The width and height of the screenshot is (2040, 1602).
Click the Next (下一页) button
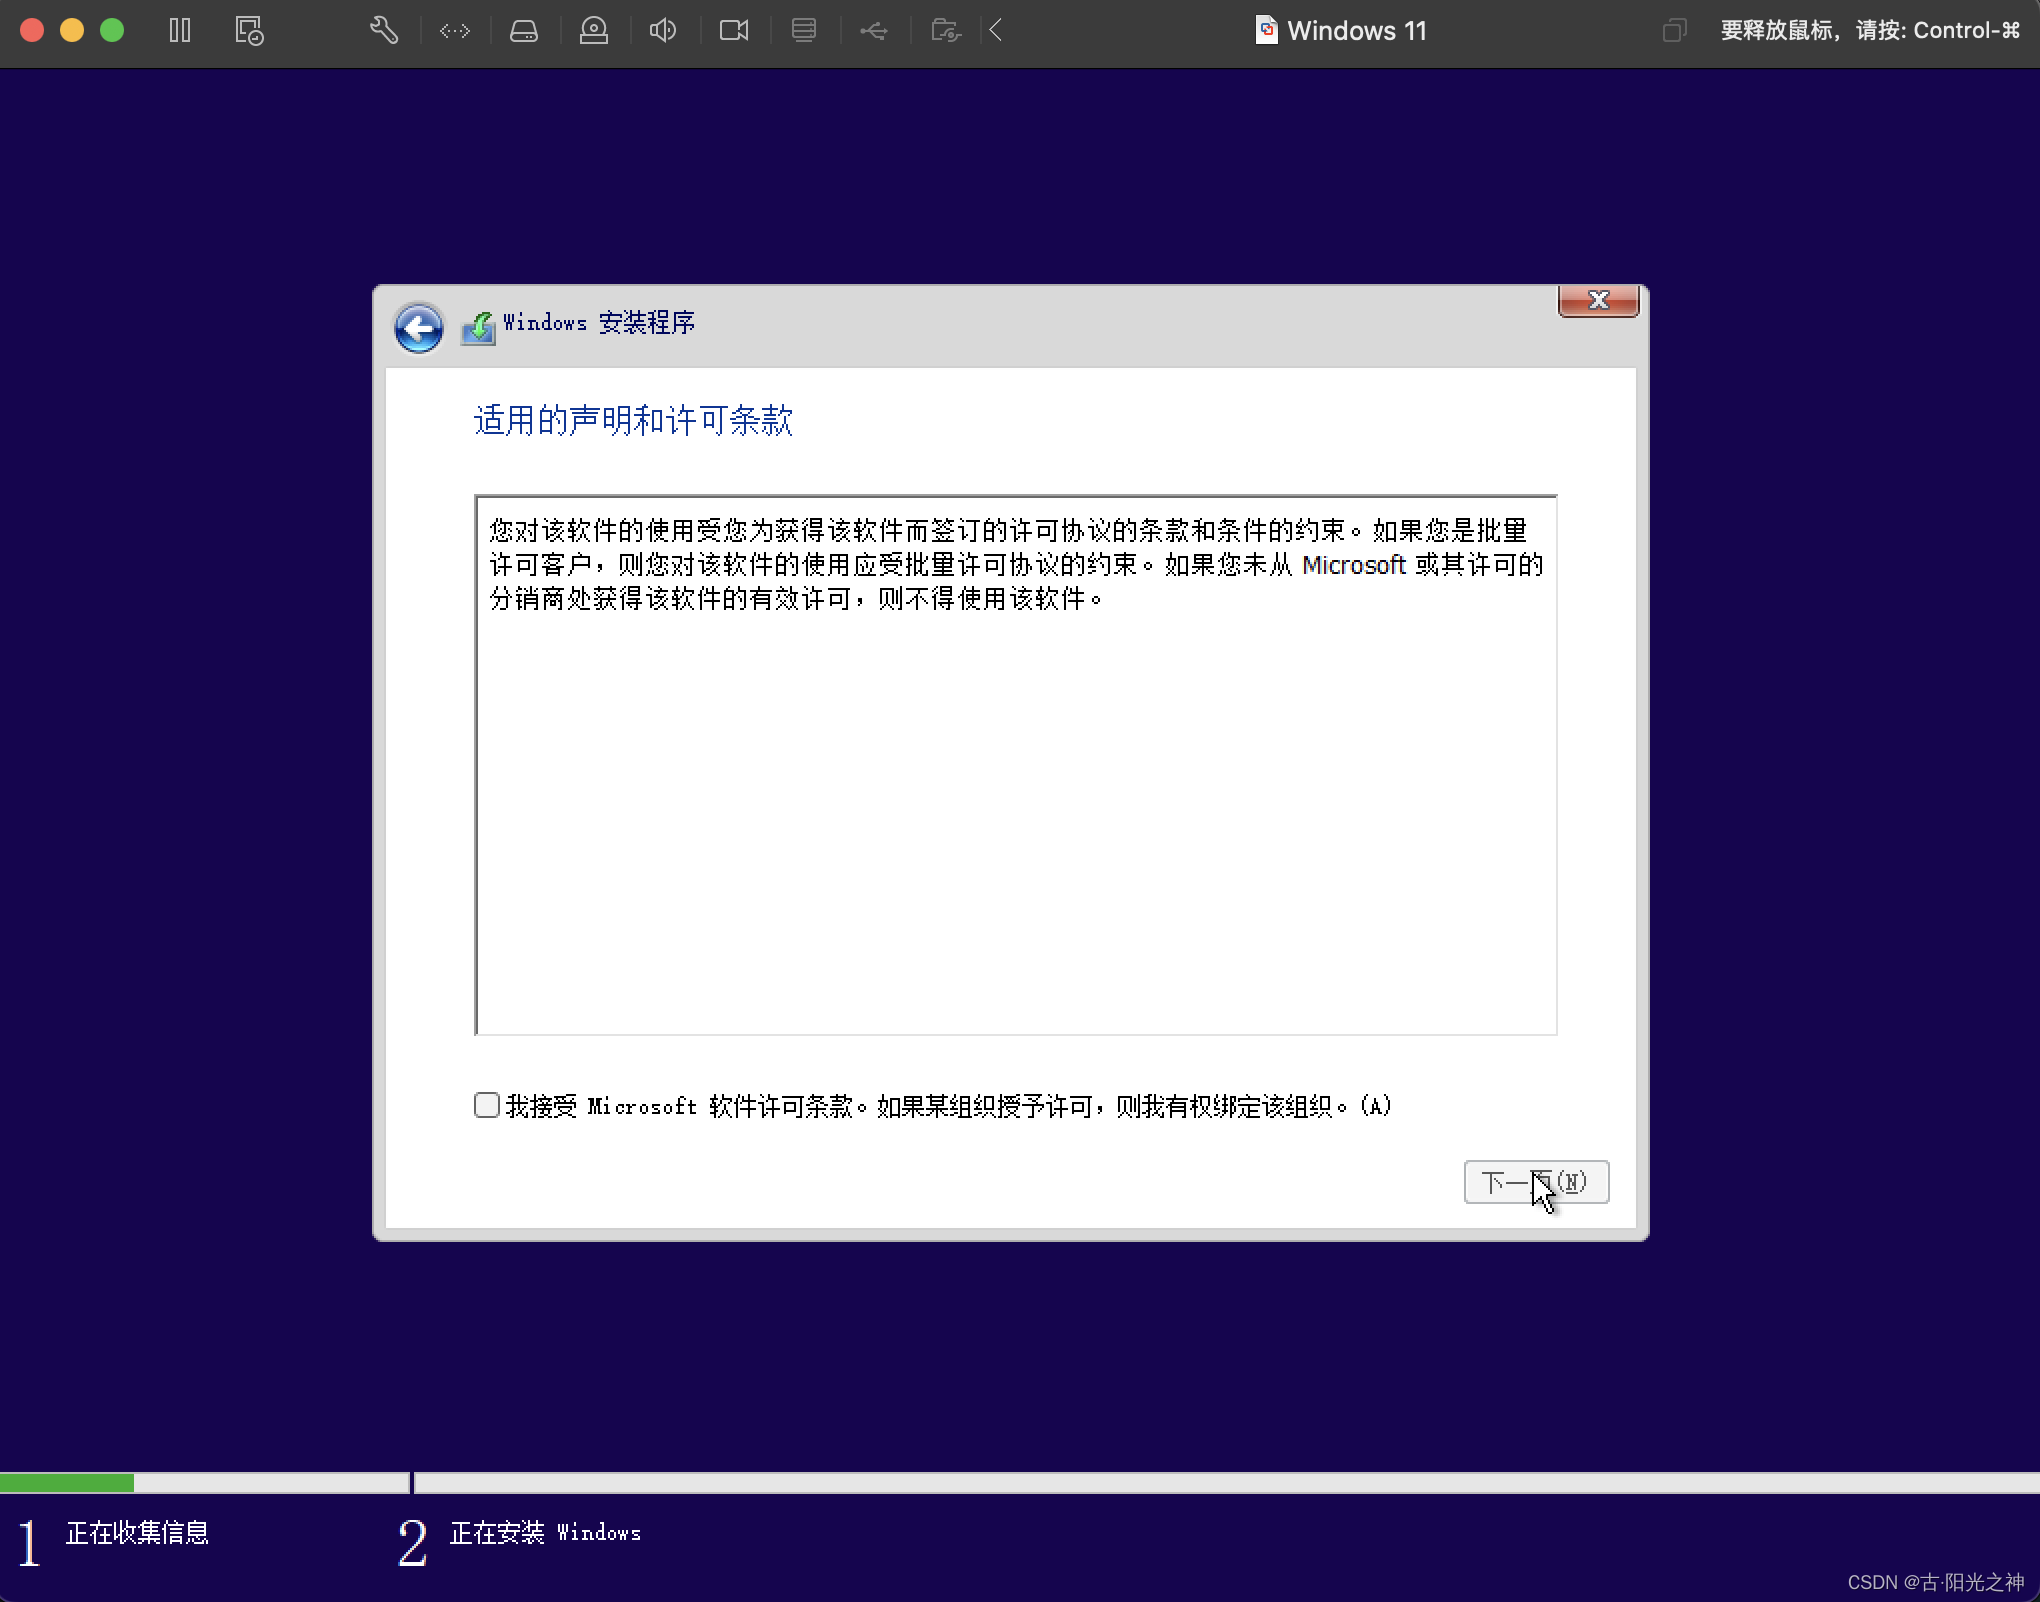[1535, 1182]
